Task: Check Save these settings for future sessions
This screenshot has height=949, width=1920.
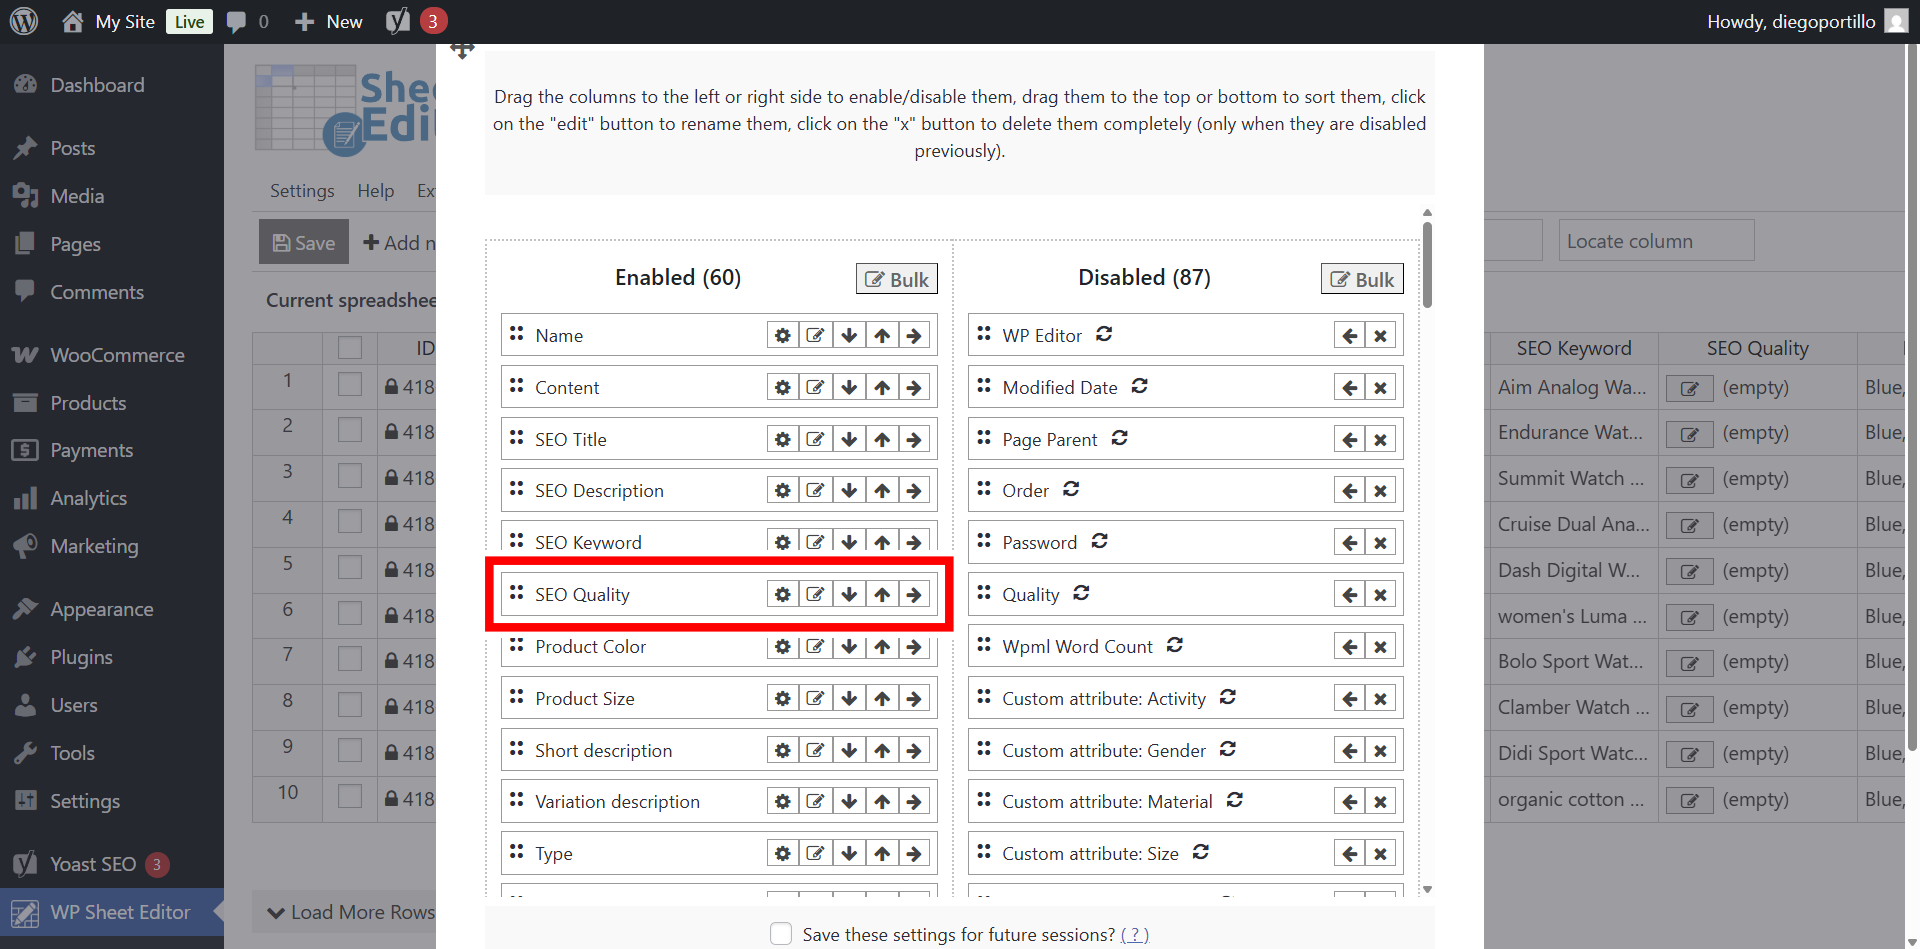Action: (x=781, y=934)
